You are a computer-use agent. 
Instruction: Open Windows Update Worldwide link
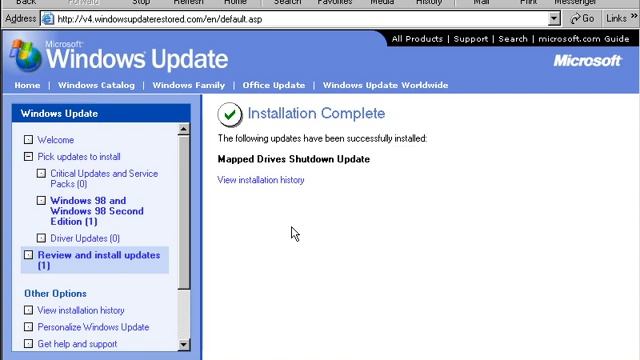point(385,85)
